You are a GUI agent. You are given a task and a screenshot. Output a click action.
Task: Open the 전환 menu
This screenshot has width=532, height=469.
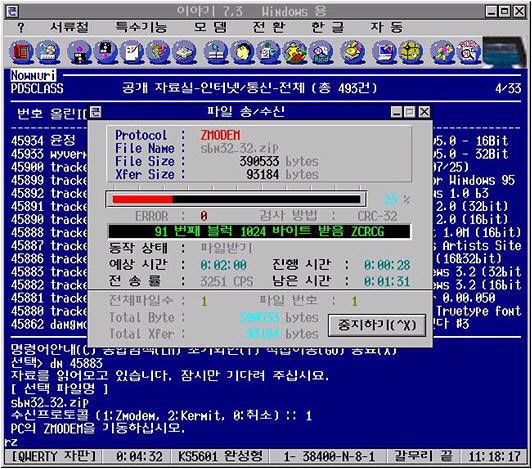coord(269,27)
